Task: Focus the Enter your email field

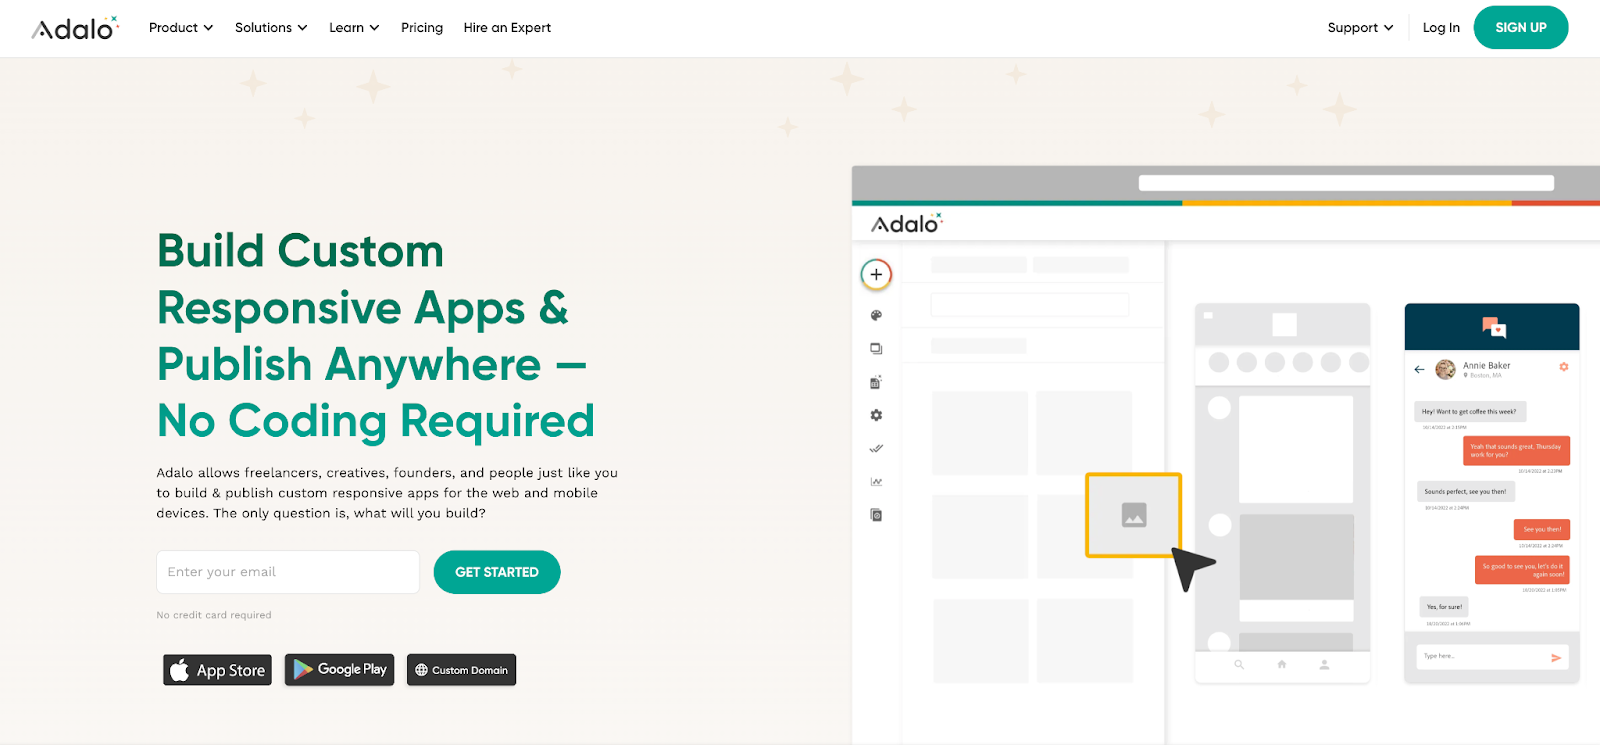Action: (288, 572)
